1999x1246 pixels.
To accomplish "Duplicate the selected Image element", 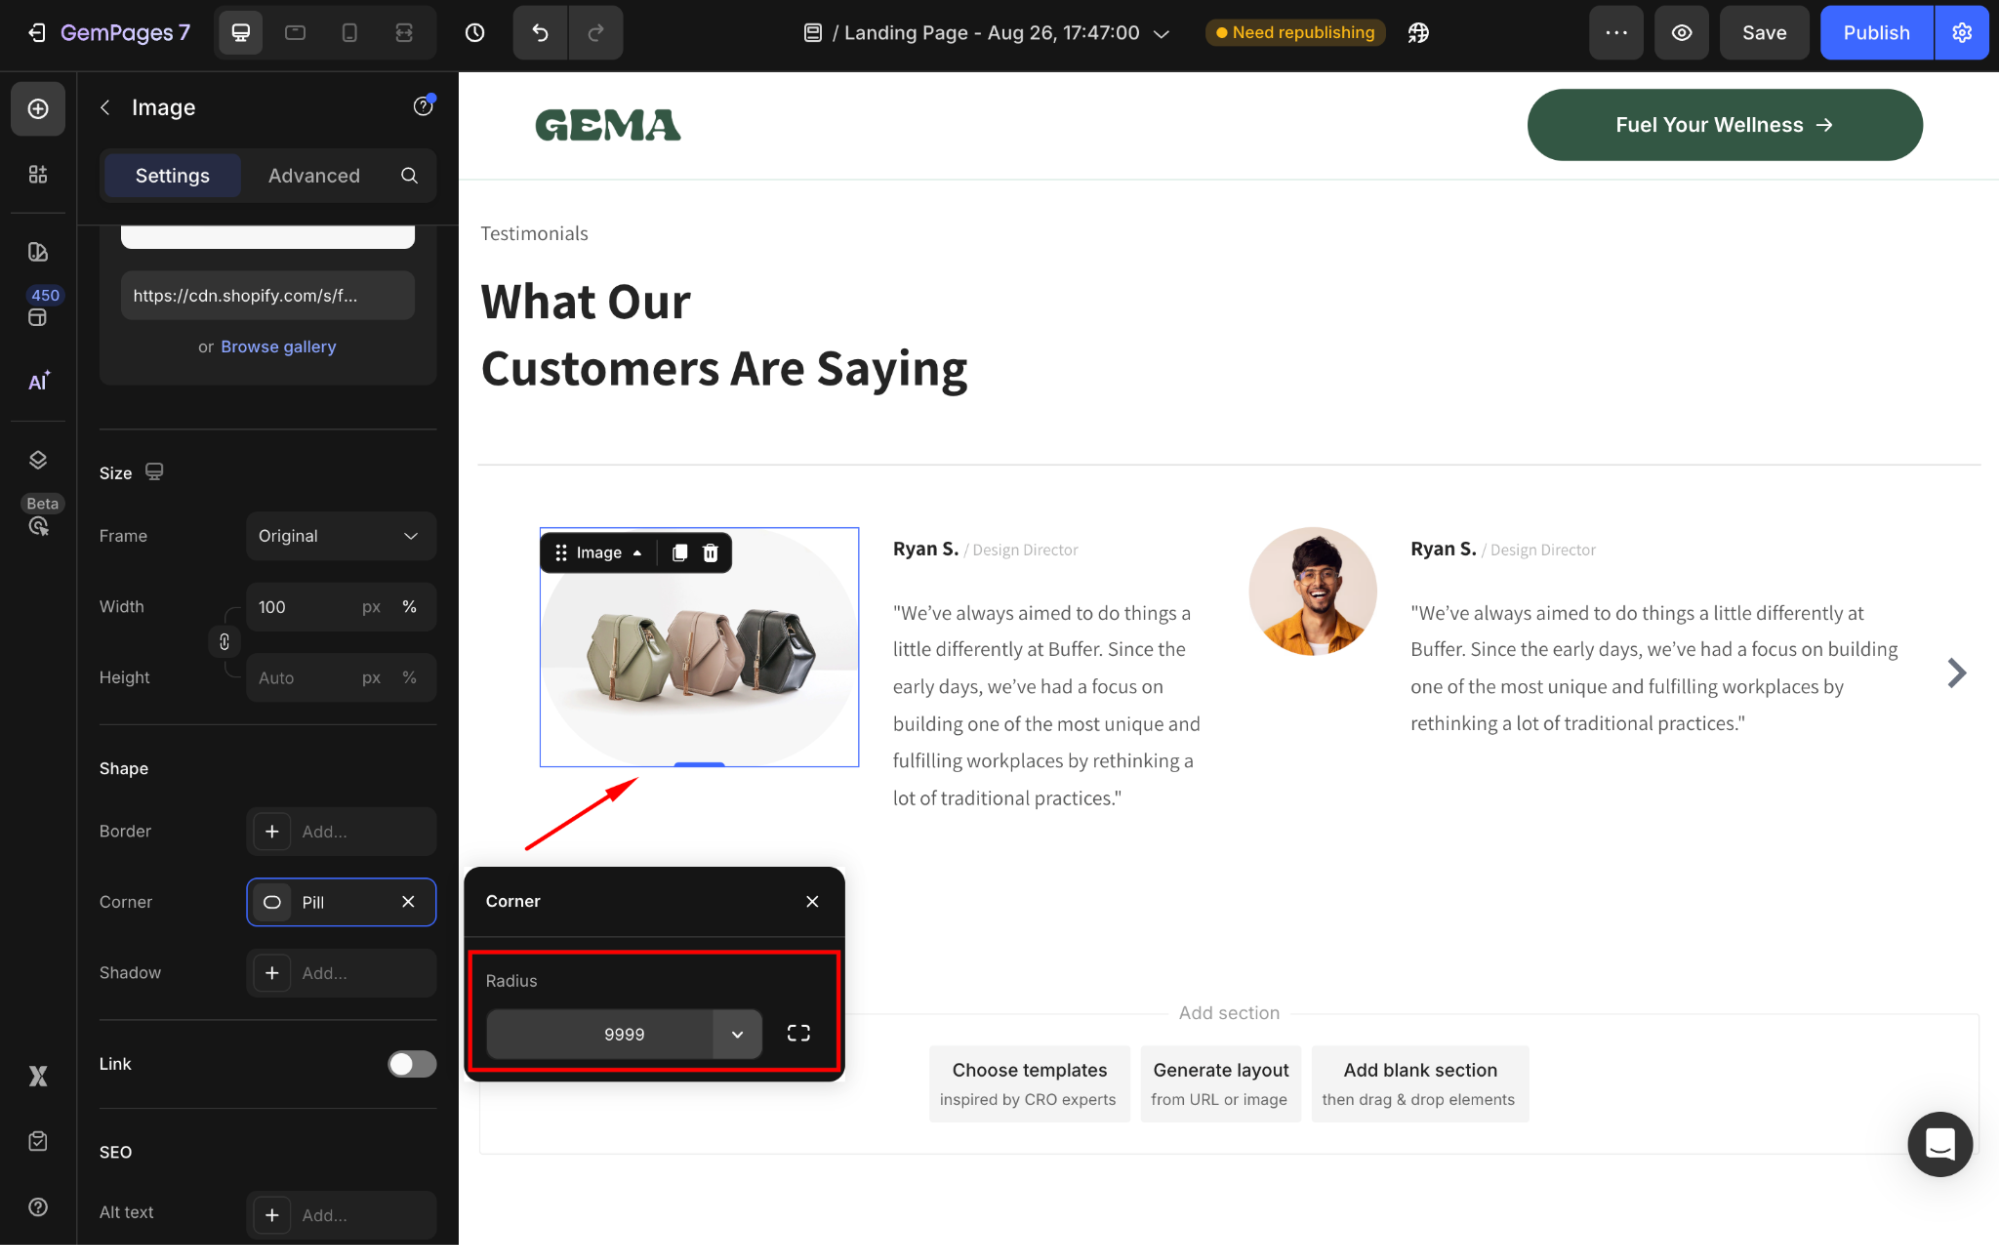I will [x=679, y=553].
